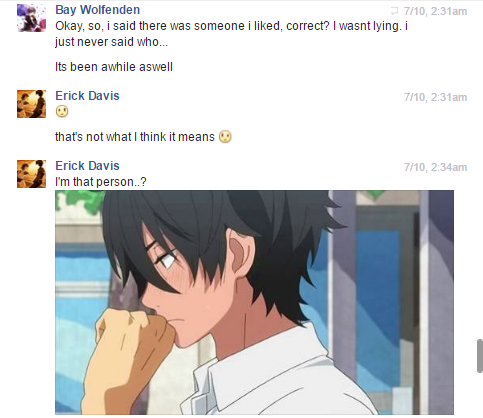The width and height of the screenshot is (483, 418).
Task: Open the Erick Davis name link on the 2:34am message
Action: click(x=87, y=166)
